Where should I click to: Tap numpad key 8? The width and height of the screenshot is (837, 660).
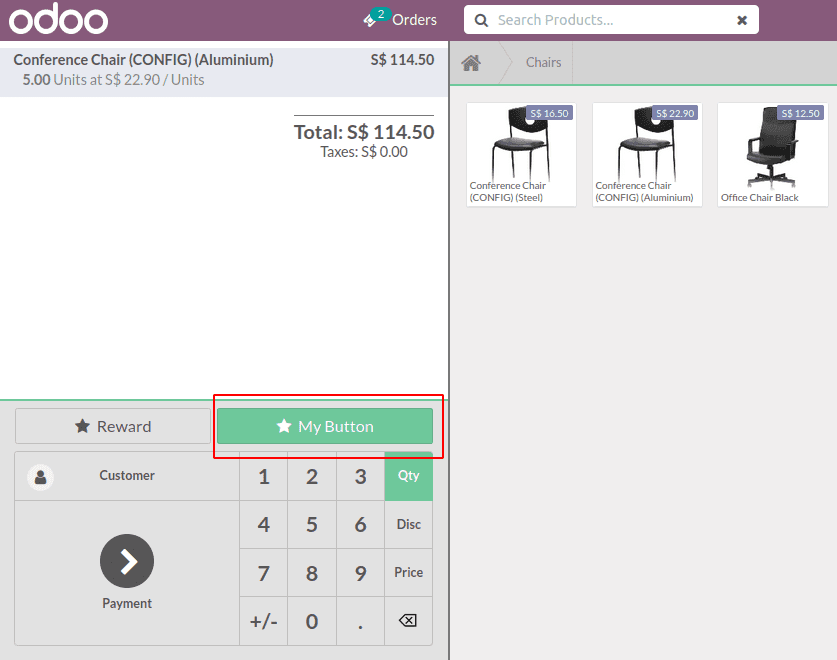click(x=312, y=573)
